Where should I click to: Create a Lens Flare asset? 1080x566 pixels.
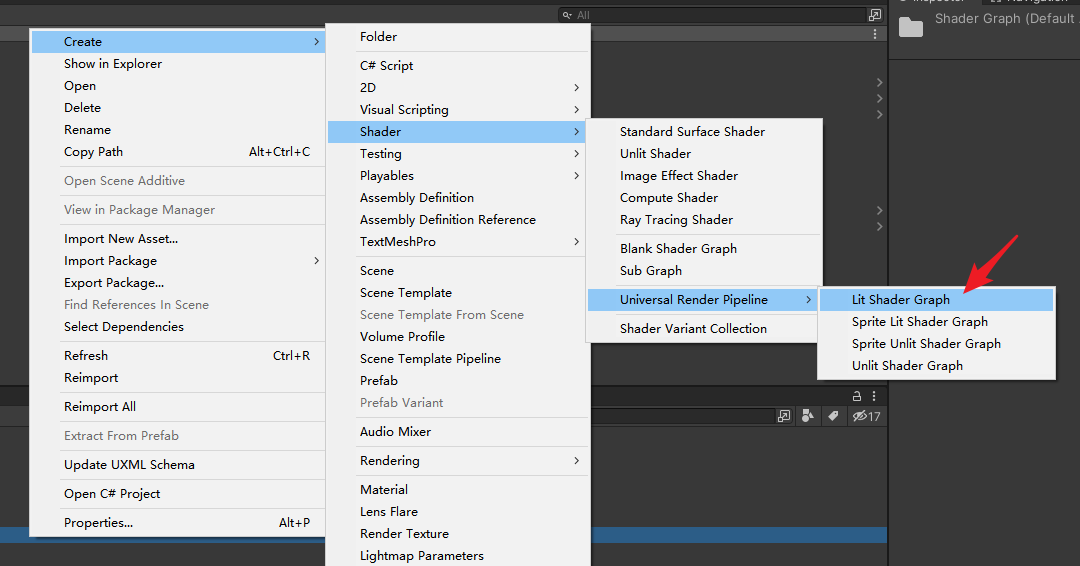coord(458,512)
